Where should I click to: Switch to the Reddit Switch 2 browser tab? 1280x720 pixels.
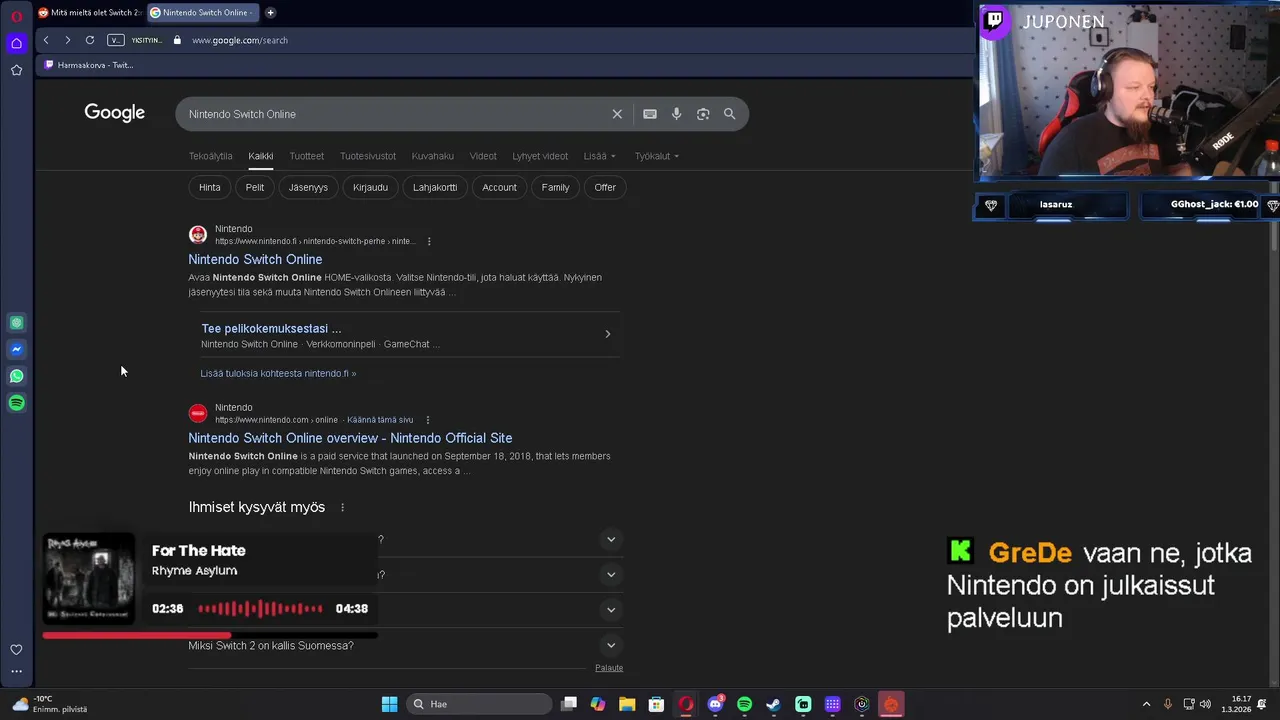click(x=89, y=13)
